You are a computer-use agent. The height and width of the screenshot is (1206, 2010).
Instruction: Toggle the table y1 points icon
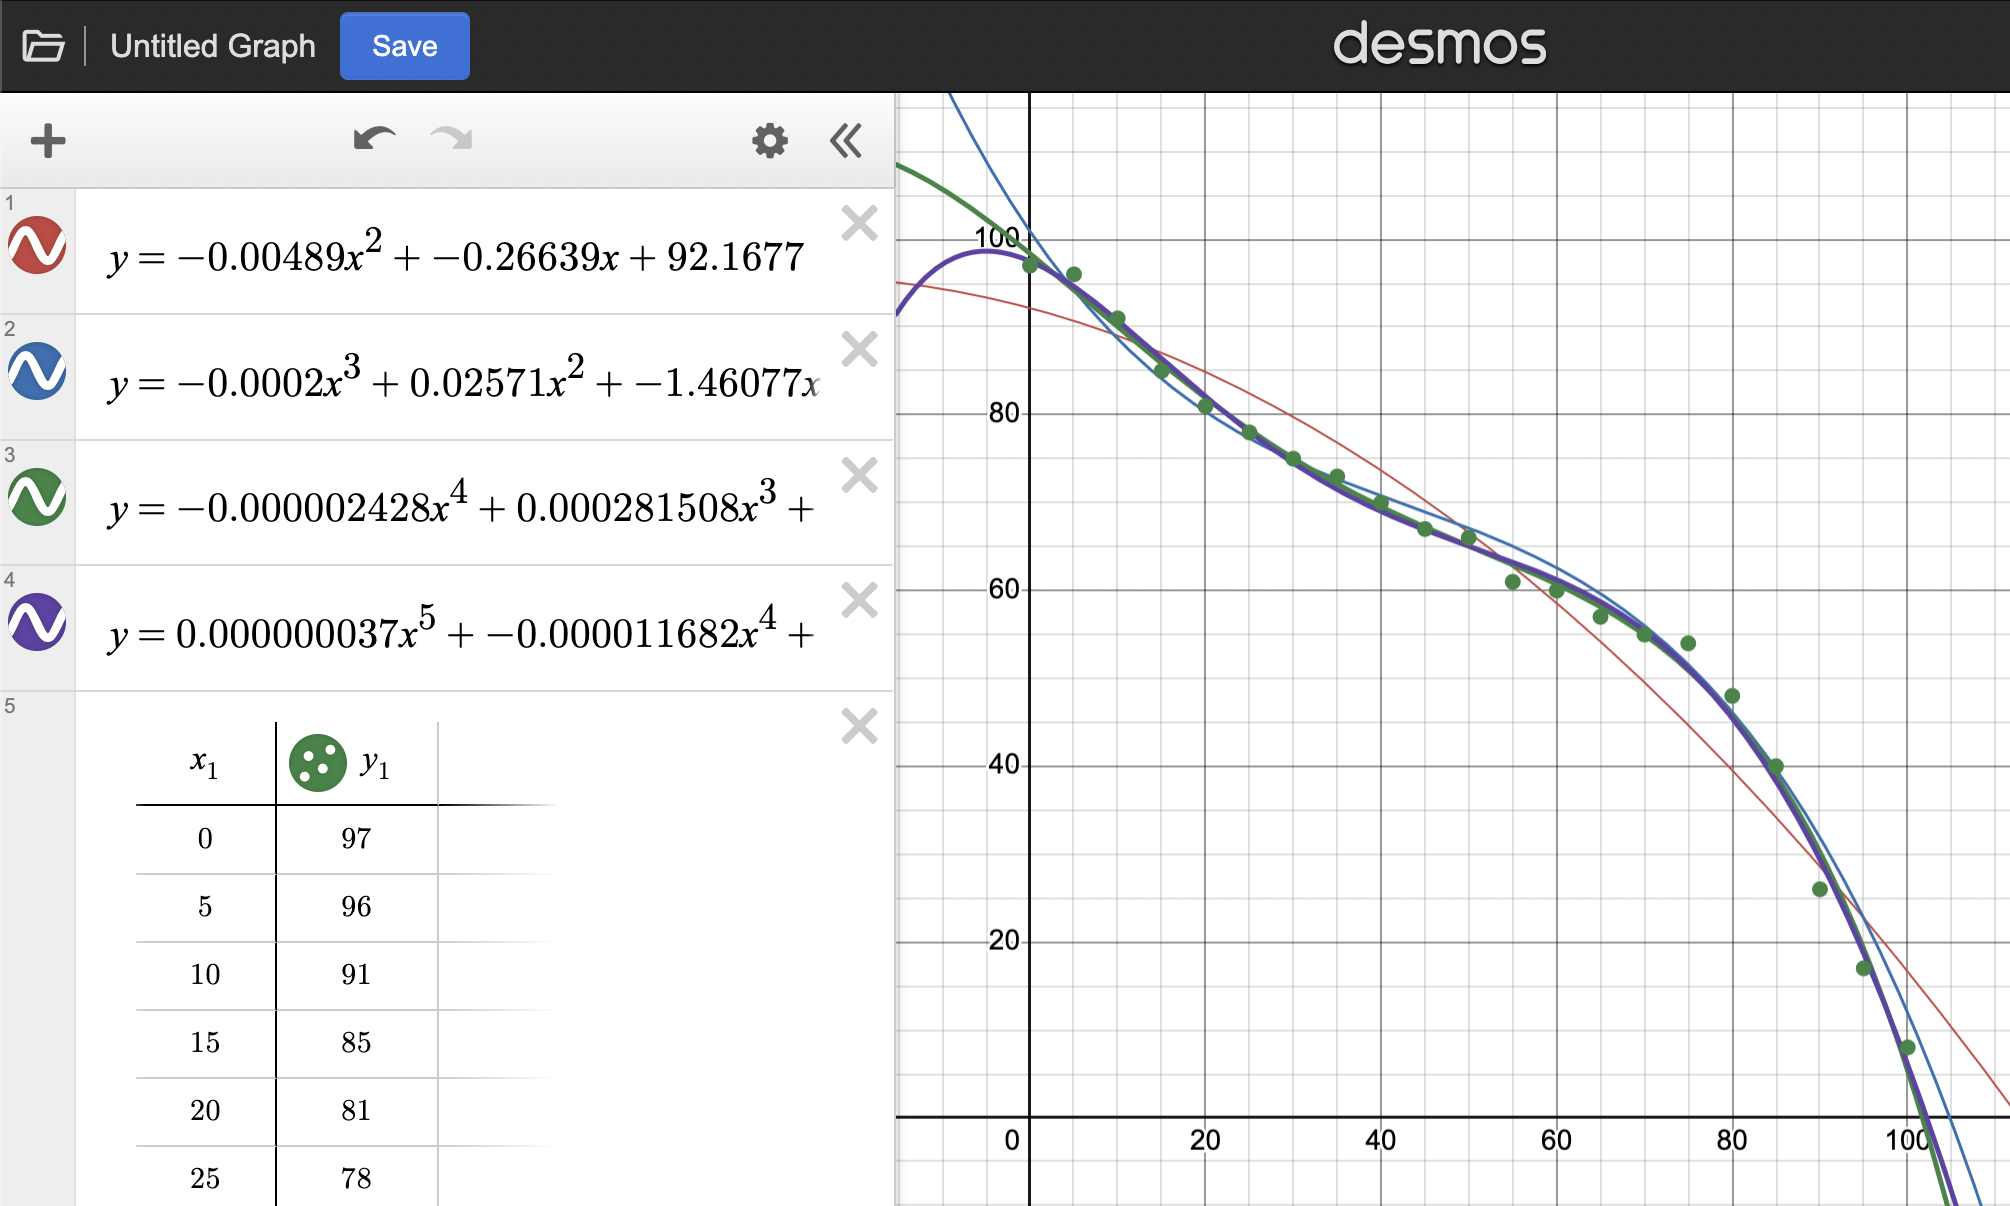[x=317, y=764]
